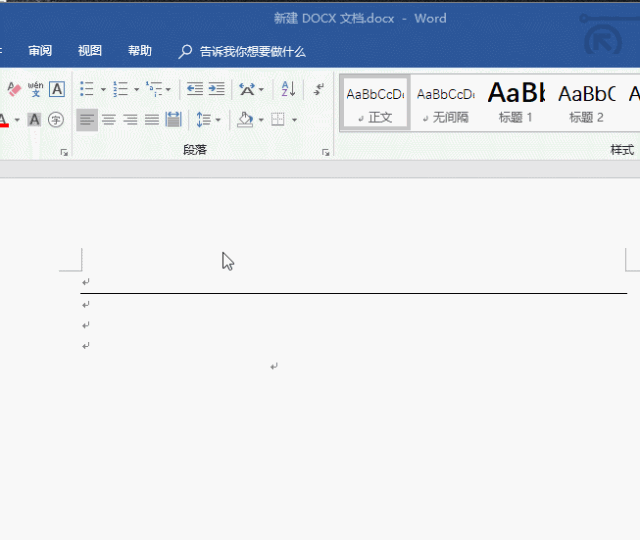
Task: Apply multilevel list formatting
Action: pos(154,89)
